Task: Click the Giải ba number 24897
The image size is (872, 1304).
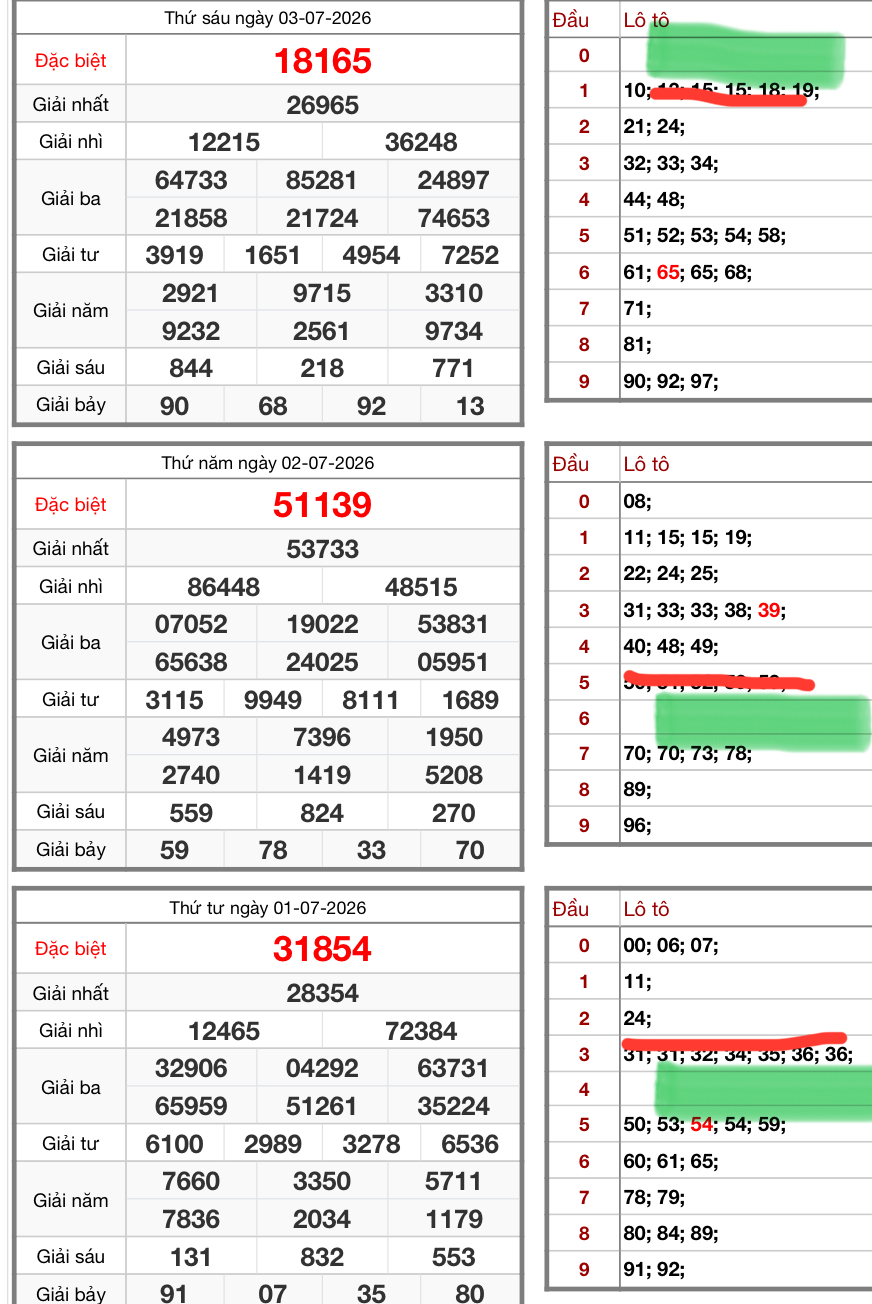Action: click(x=453, y=180)
